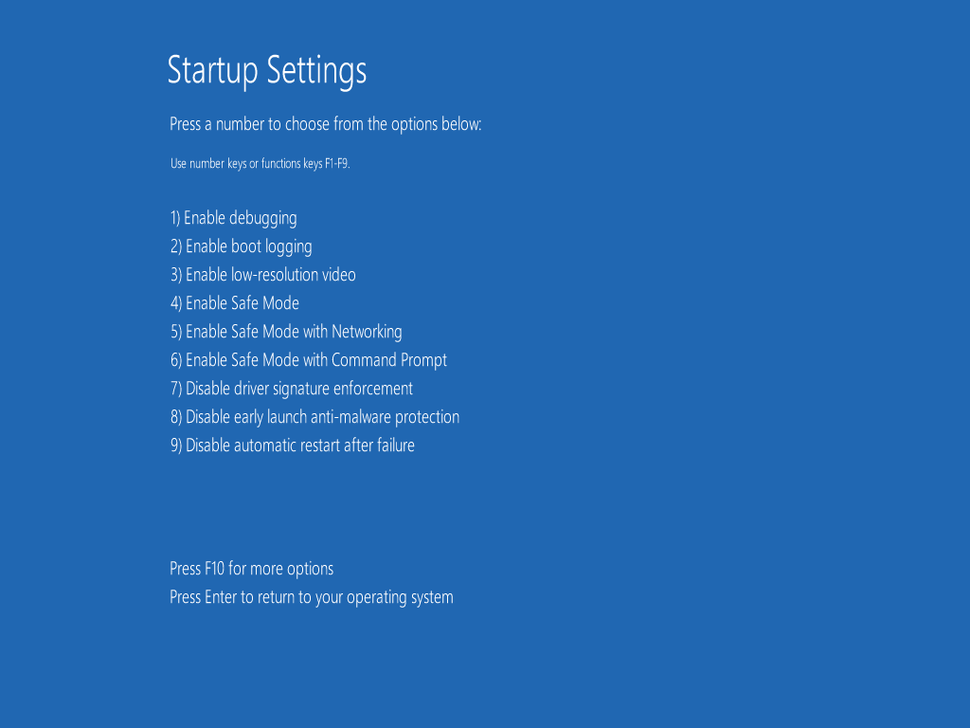Click the number 5 prefix label
Image resolution: width=970 pixels, height=728 pixels.
click(174, 331)
